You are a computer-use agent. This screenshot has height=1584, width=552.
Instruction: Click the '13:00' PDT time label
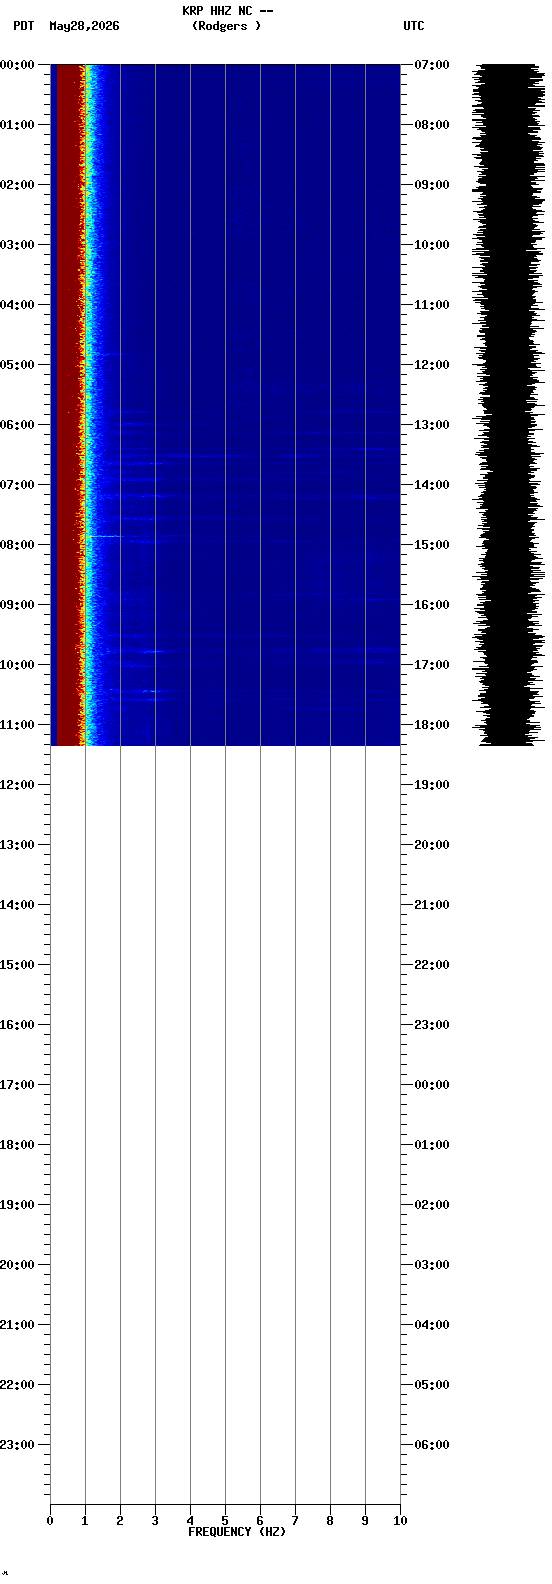pyautogui.click(x=17, y=845)
